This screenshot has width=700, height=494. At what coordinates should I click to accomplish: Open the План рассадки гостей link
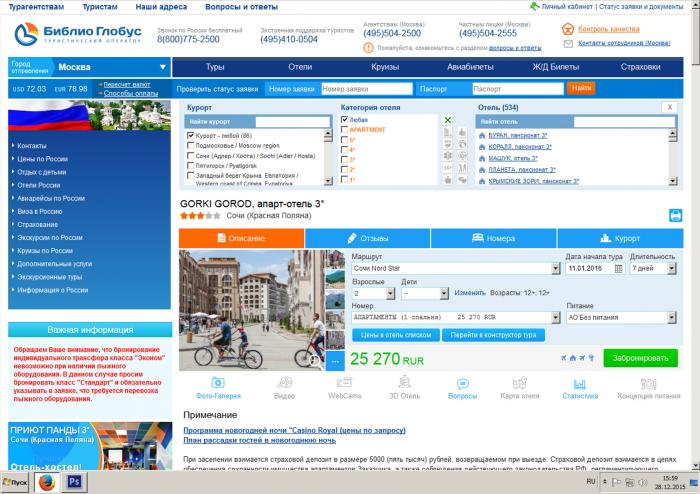[x=259, y=440]
